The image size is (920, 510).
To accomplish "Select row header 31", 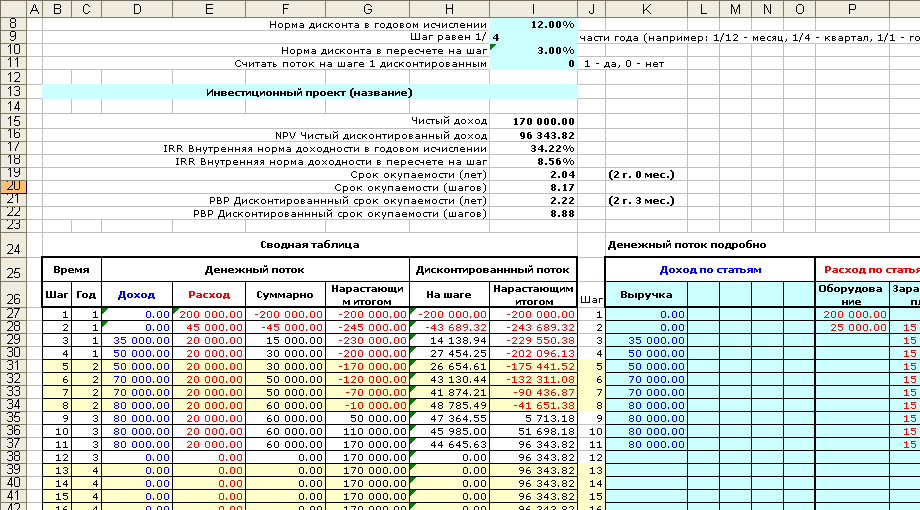I will tap(13, 366).
